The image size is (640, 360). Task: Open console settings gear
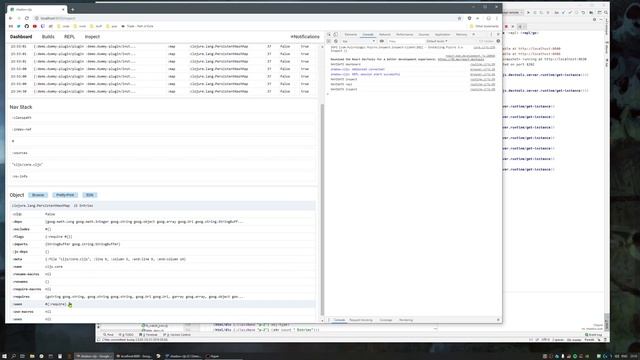point(498,41)
